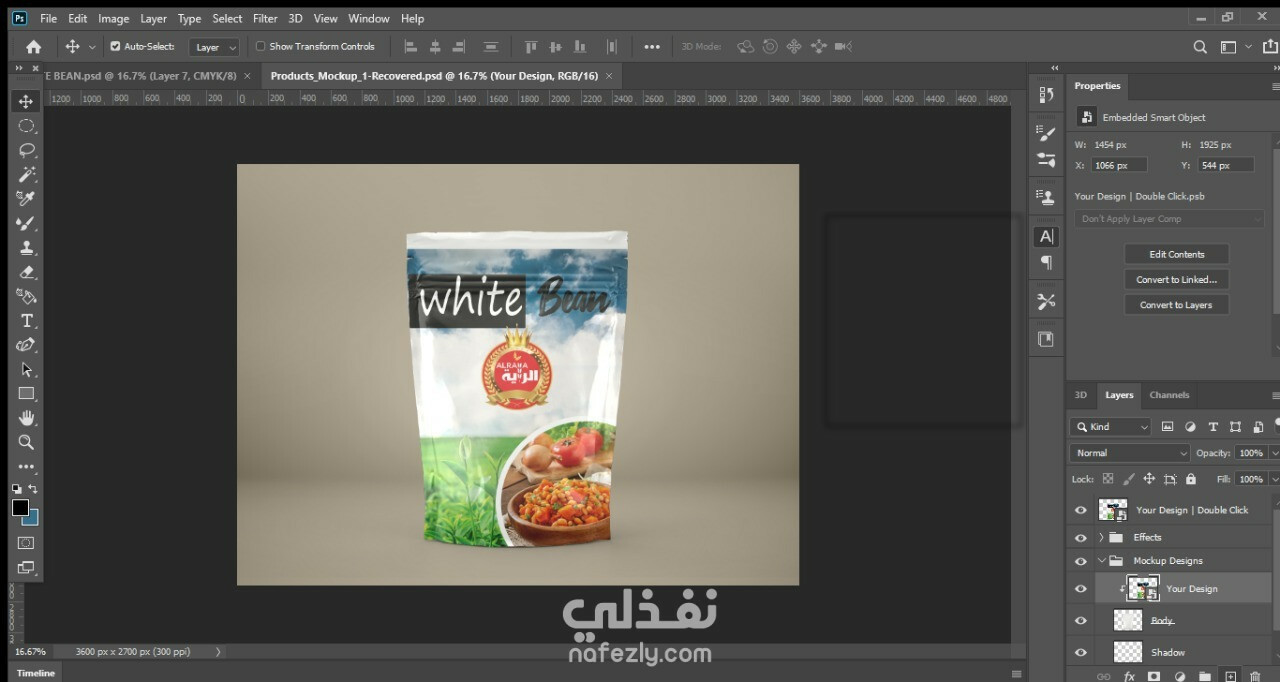Hide the Shadow layer
Screen dimensions: 1280x682
pyautogui.click(x=1080, y=652)
